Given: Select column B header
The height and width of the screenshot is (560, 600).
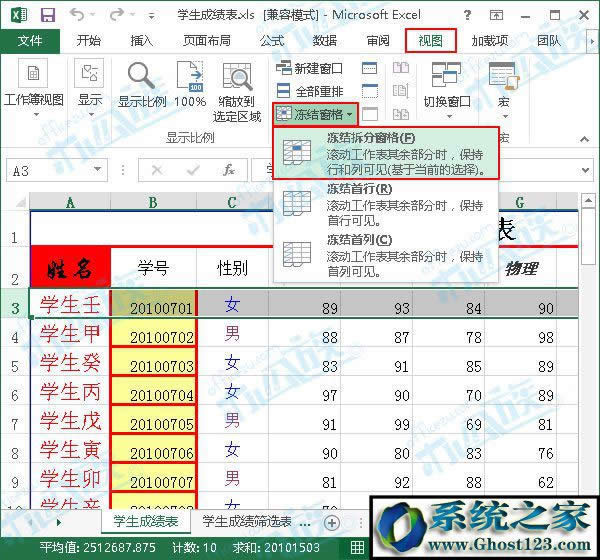Looking at the screenshot, I should [153, 202].
